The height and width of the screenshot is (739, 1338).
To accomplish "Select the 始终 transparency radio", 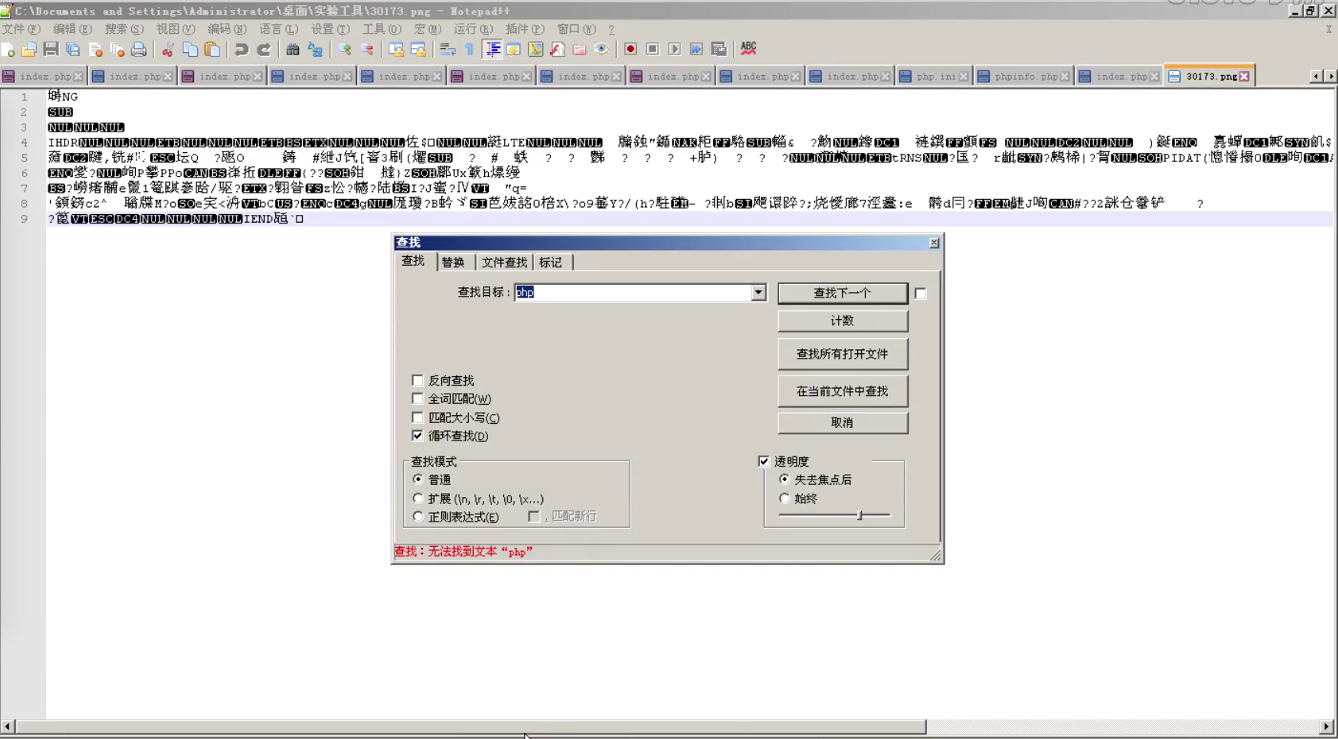I will [784, 498].
